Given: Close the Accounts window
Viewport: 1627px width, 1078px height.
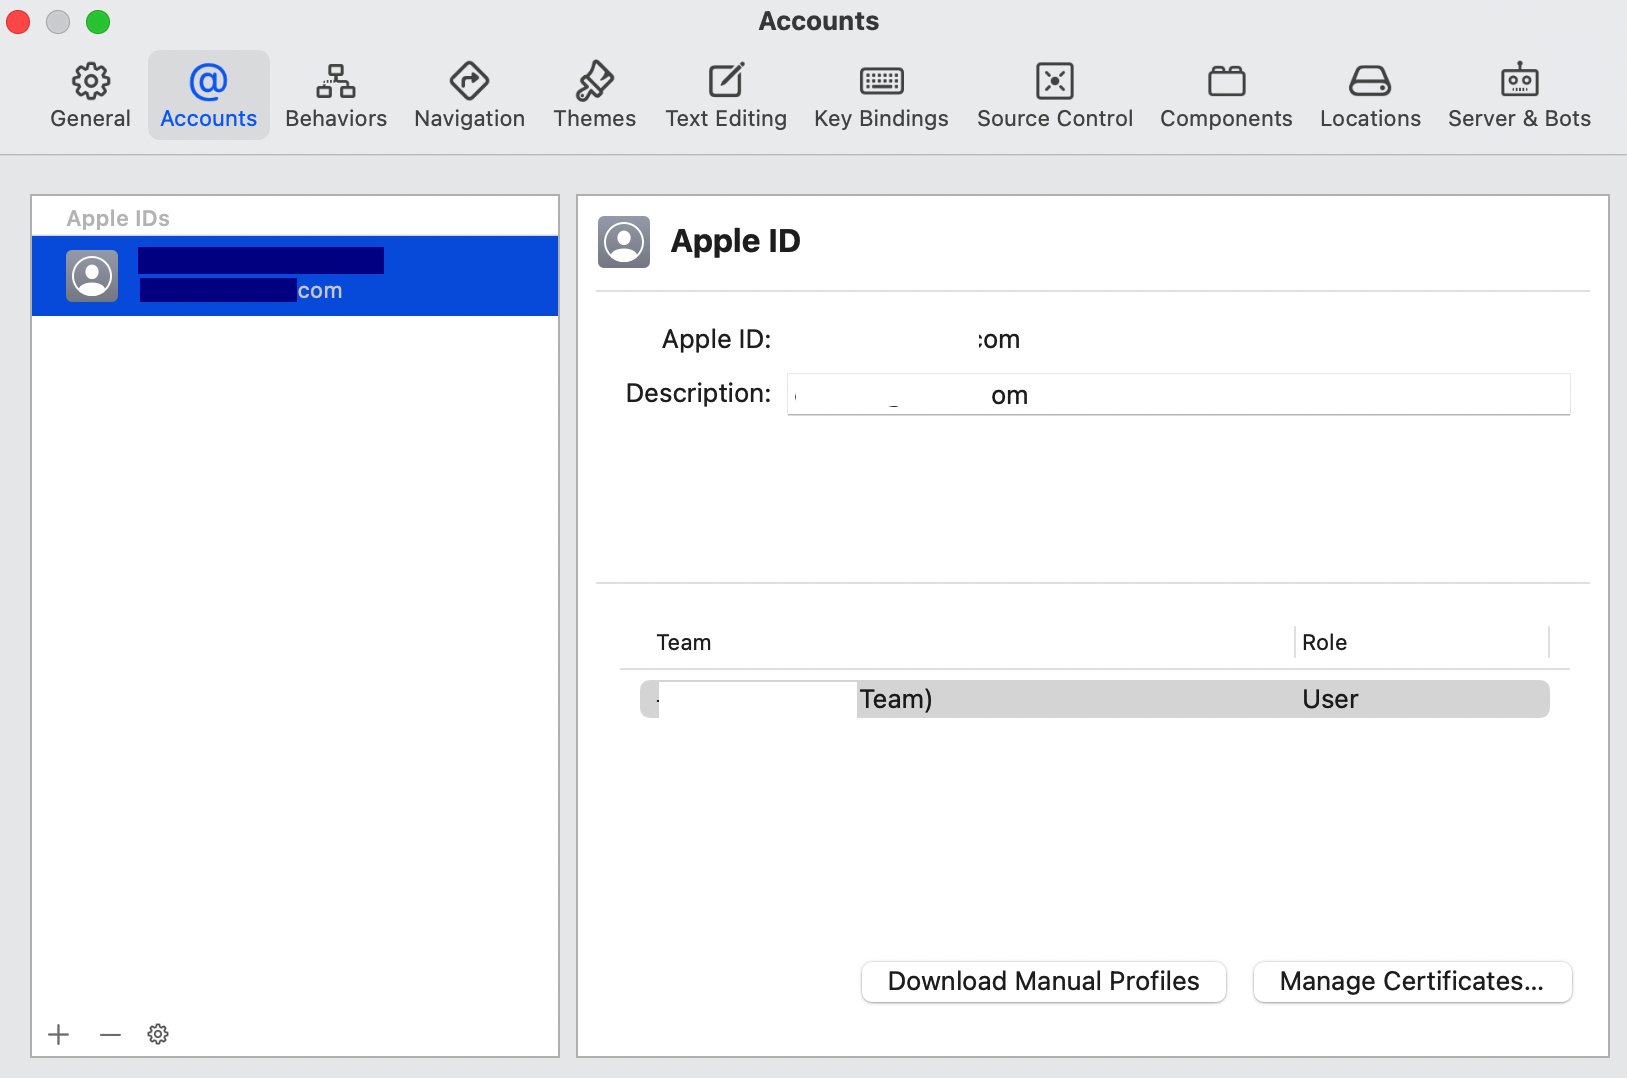Looking at the screenshot, I should click(x=18, y=21).
